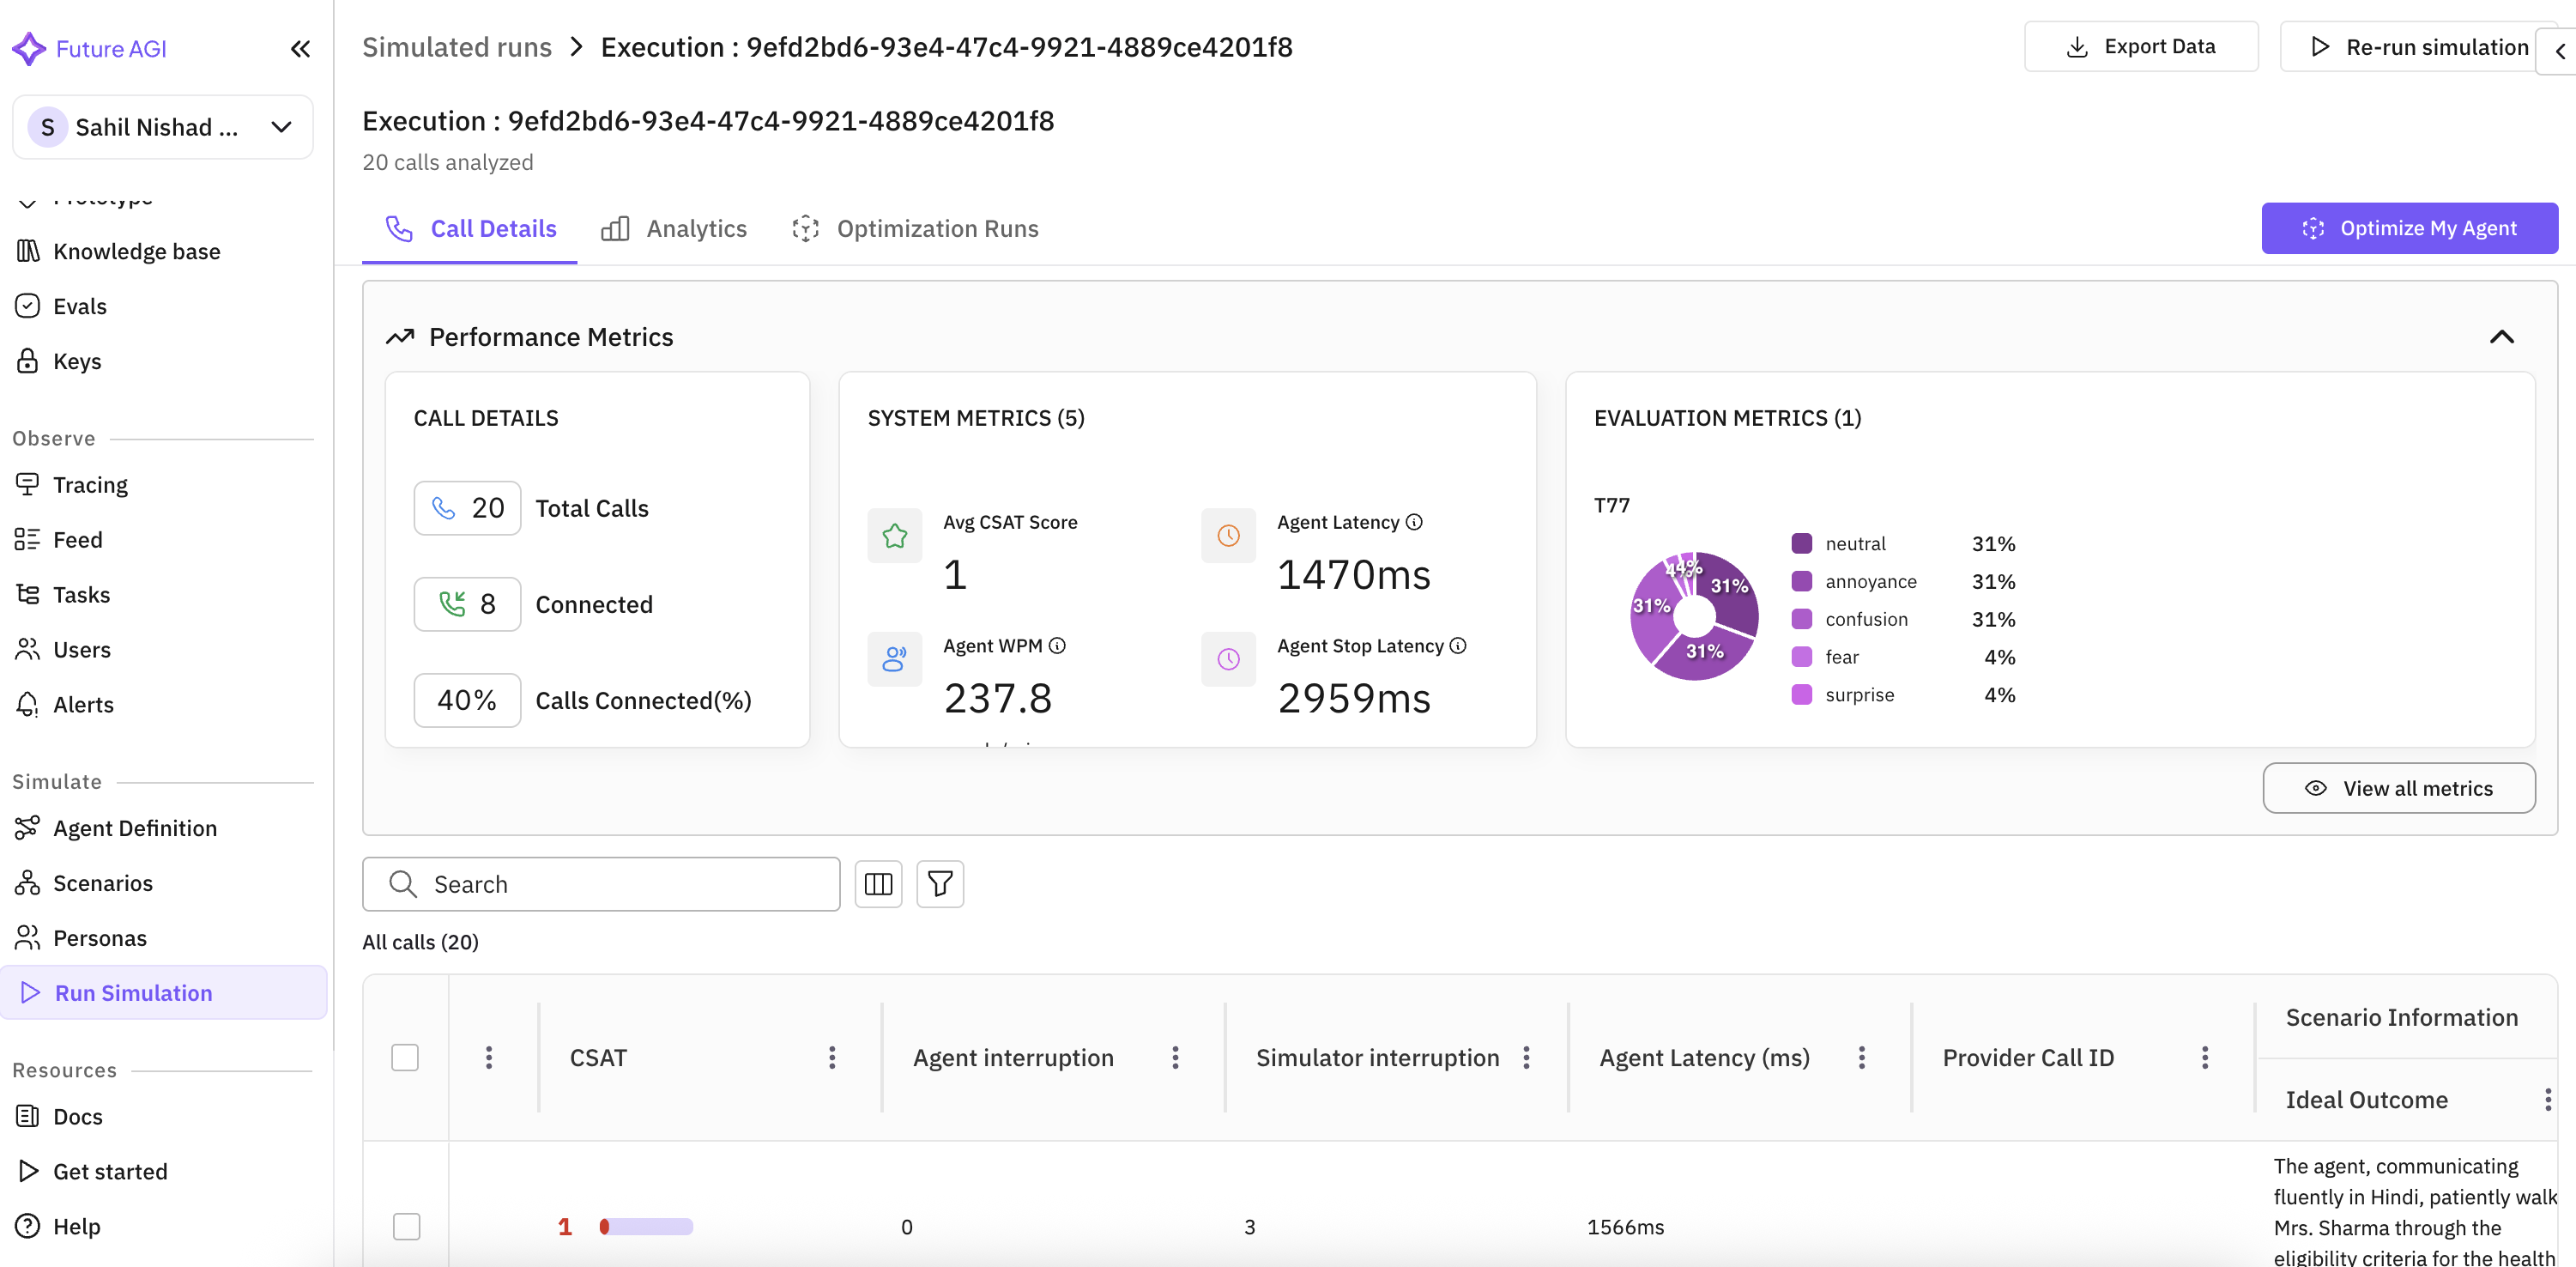Click the Agent Latency info icon
The width and height of the screenshot is (2576, 1267).
(1414, 522)
